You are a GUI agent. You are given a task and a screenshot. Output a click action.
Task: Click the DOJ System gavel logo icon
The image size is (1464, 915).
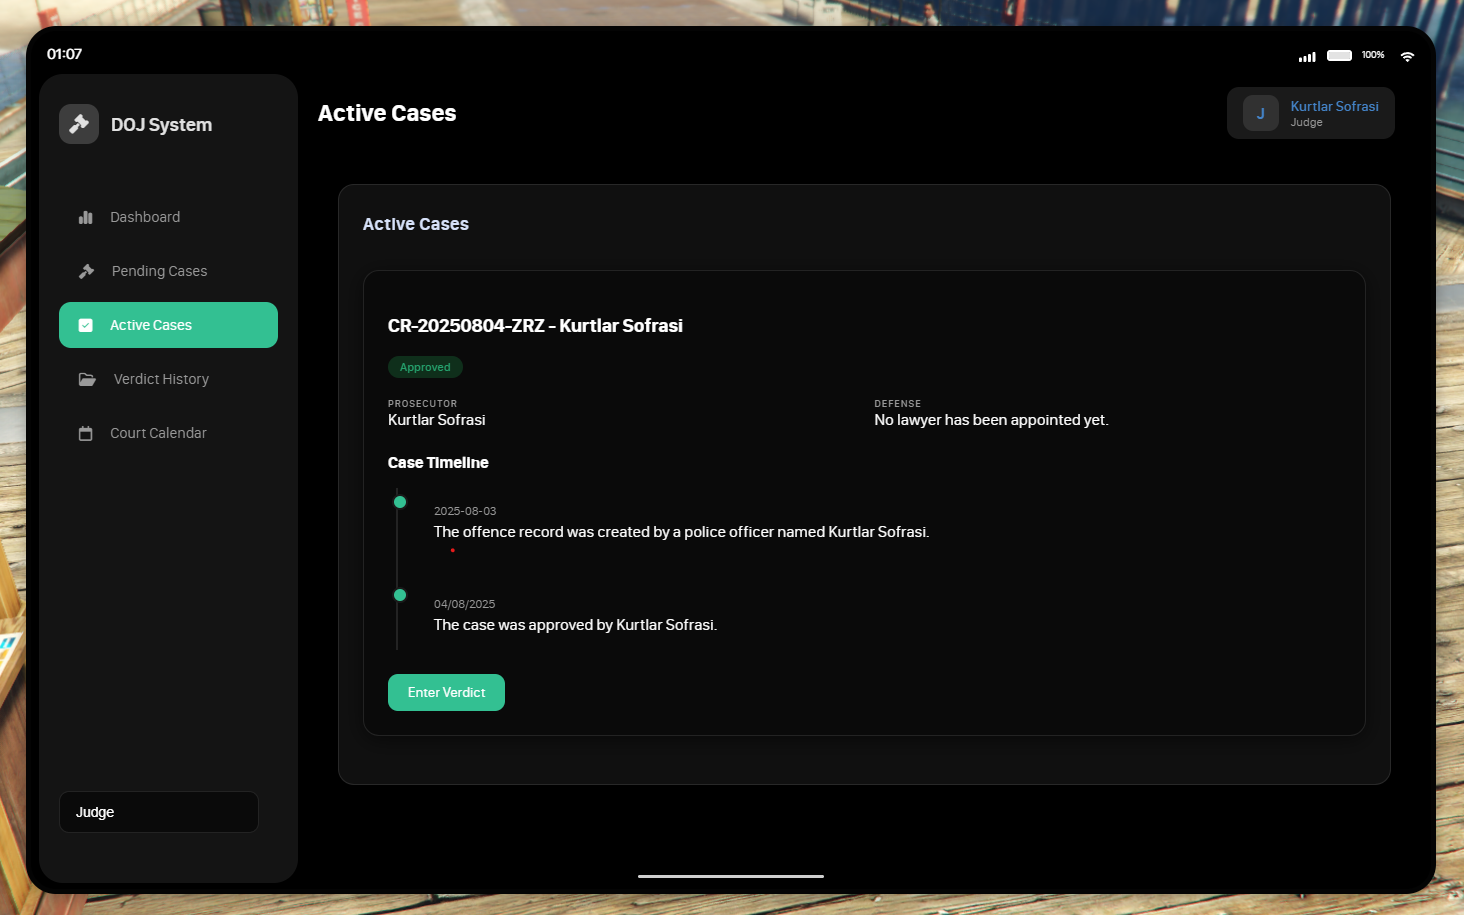coord(79,124)
